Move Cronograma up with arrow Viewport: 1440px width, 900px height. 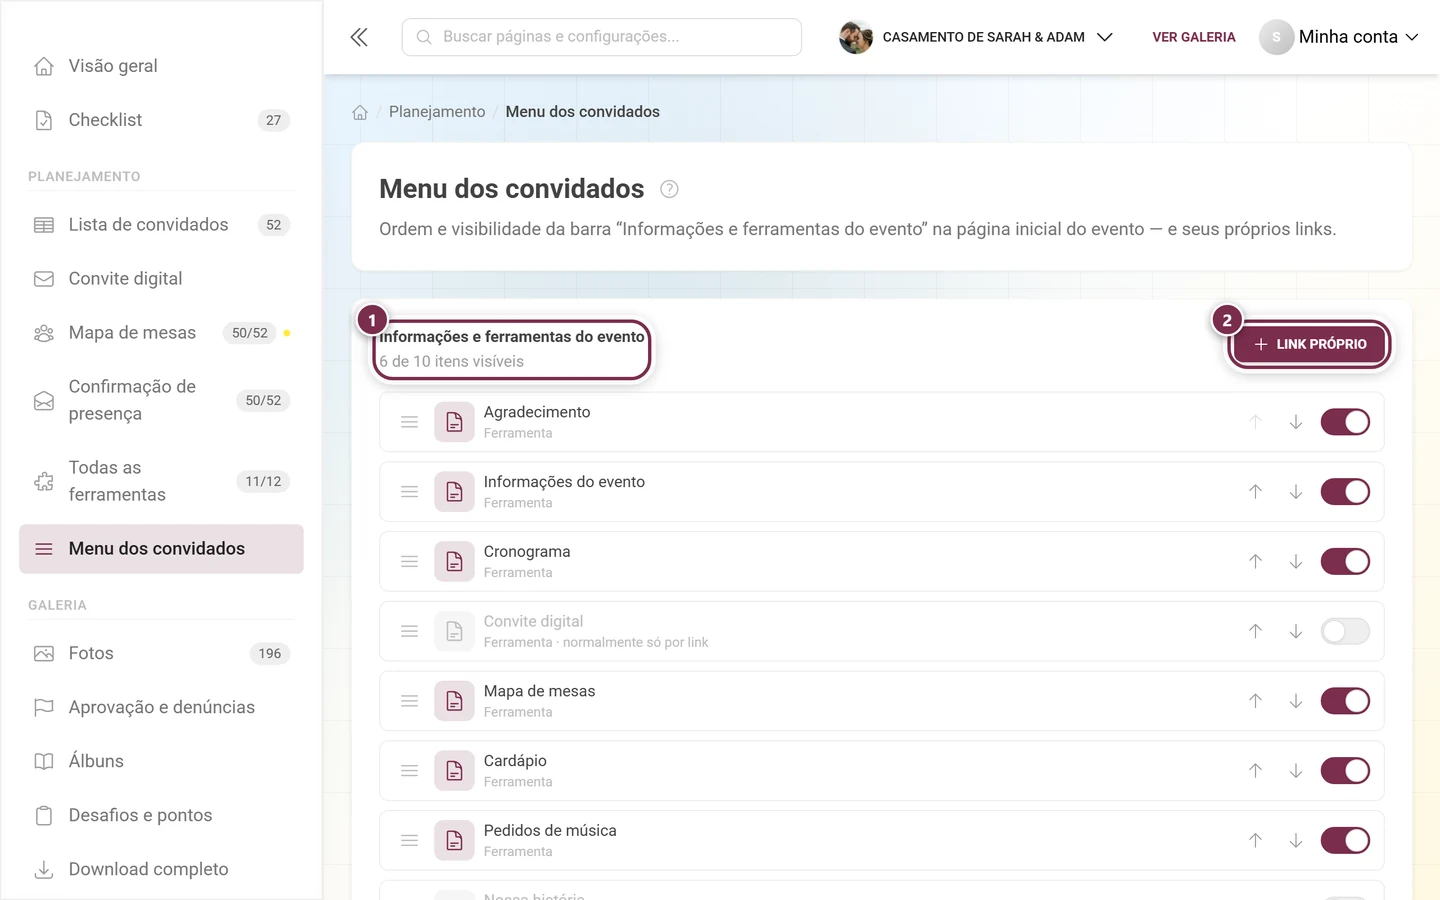click(x=1255, y=562)
